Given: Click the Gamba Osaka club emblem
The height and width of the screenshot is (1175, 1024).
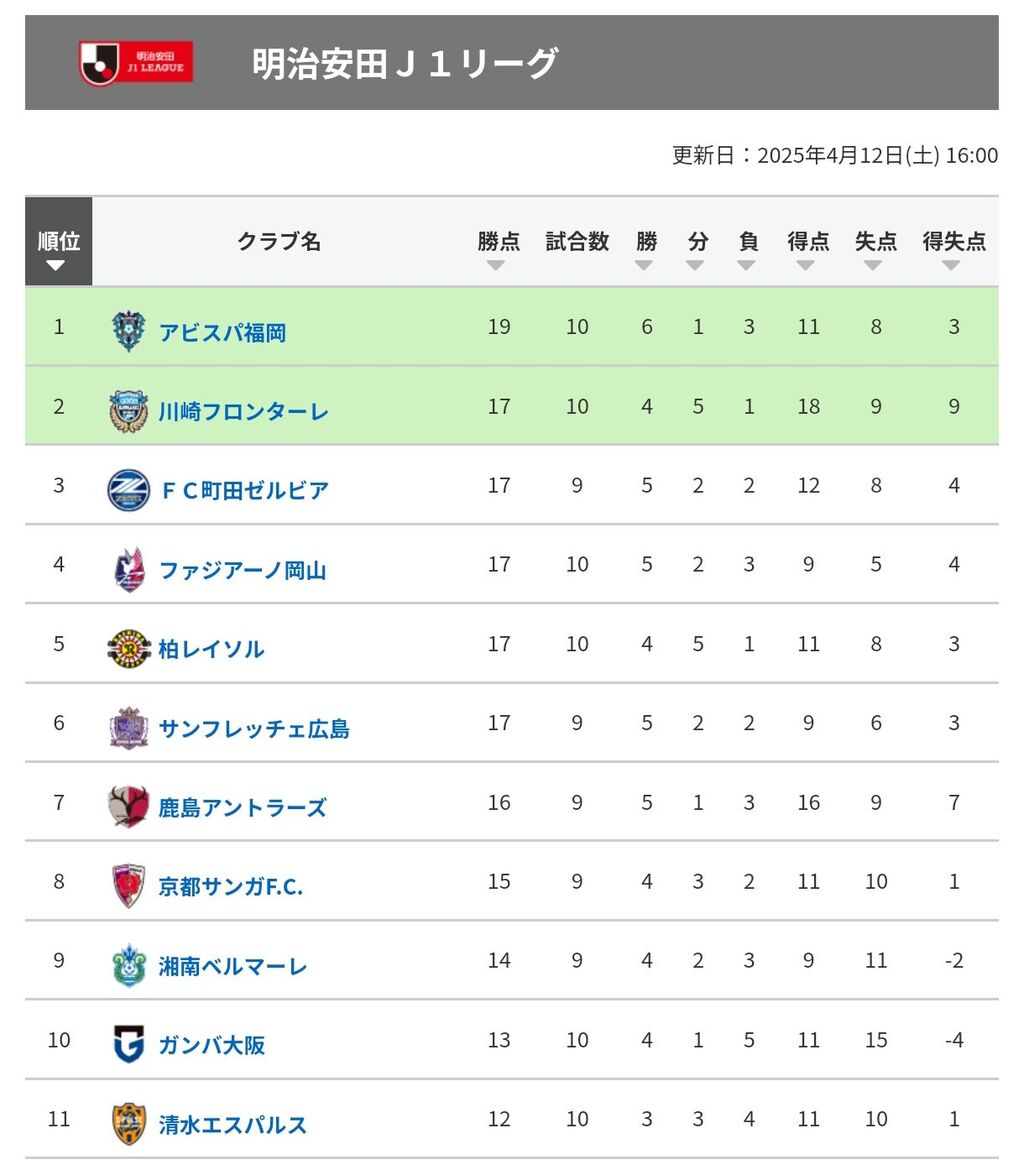Looking at the screenshot, I should tap(129, 1043).
